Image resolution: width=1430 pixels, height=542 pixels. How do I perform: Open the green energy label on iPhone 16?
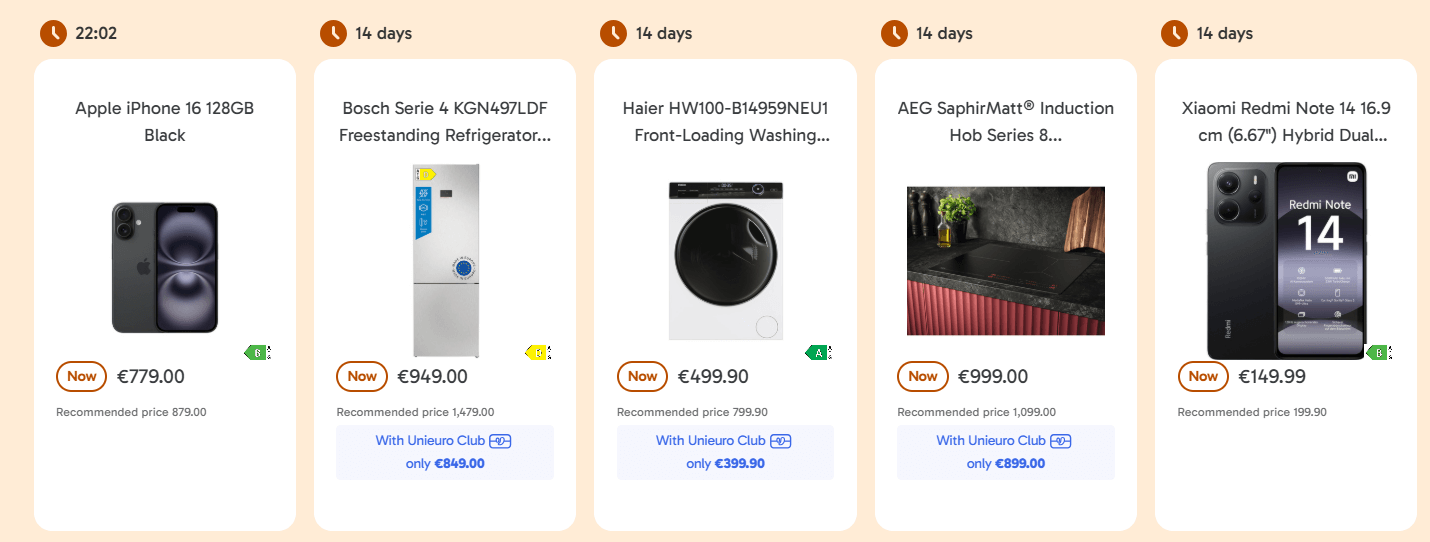[x=257, y=352]
